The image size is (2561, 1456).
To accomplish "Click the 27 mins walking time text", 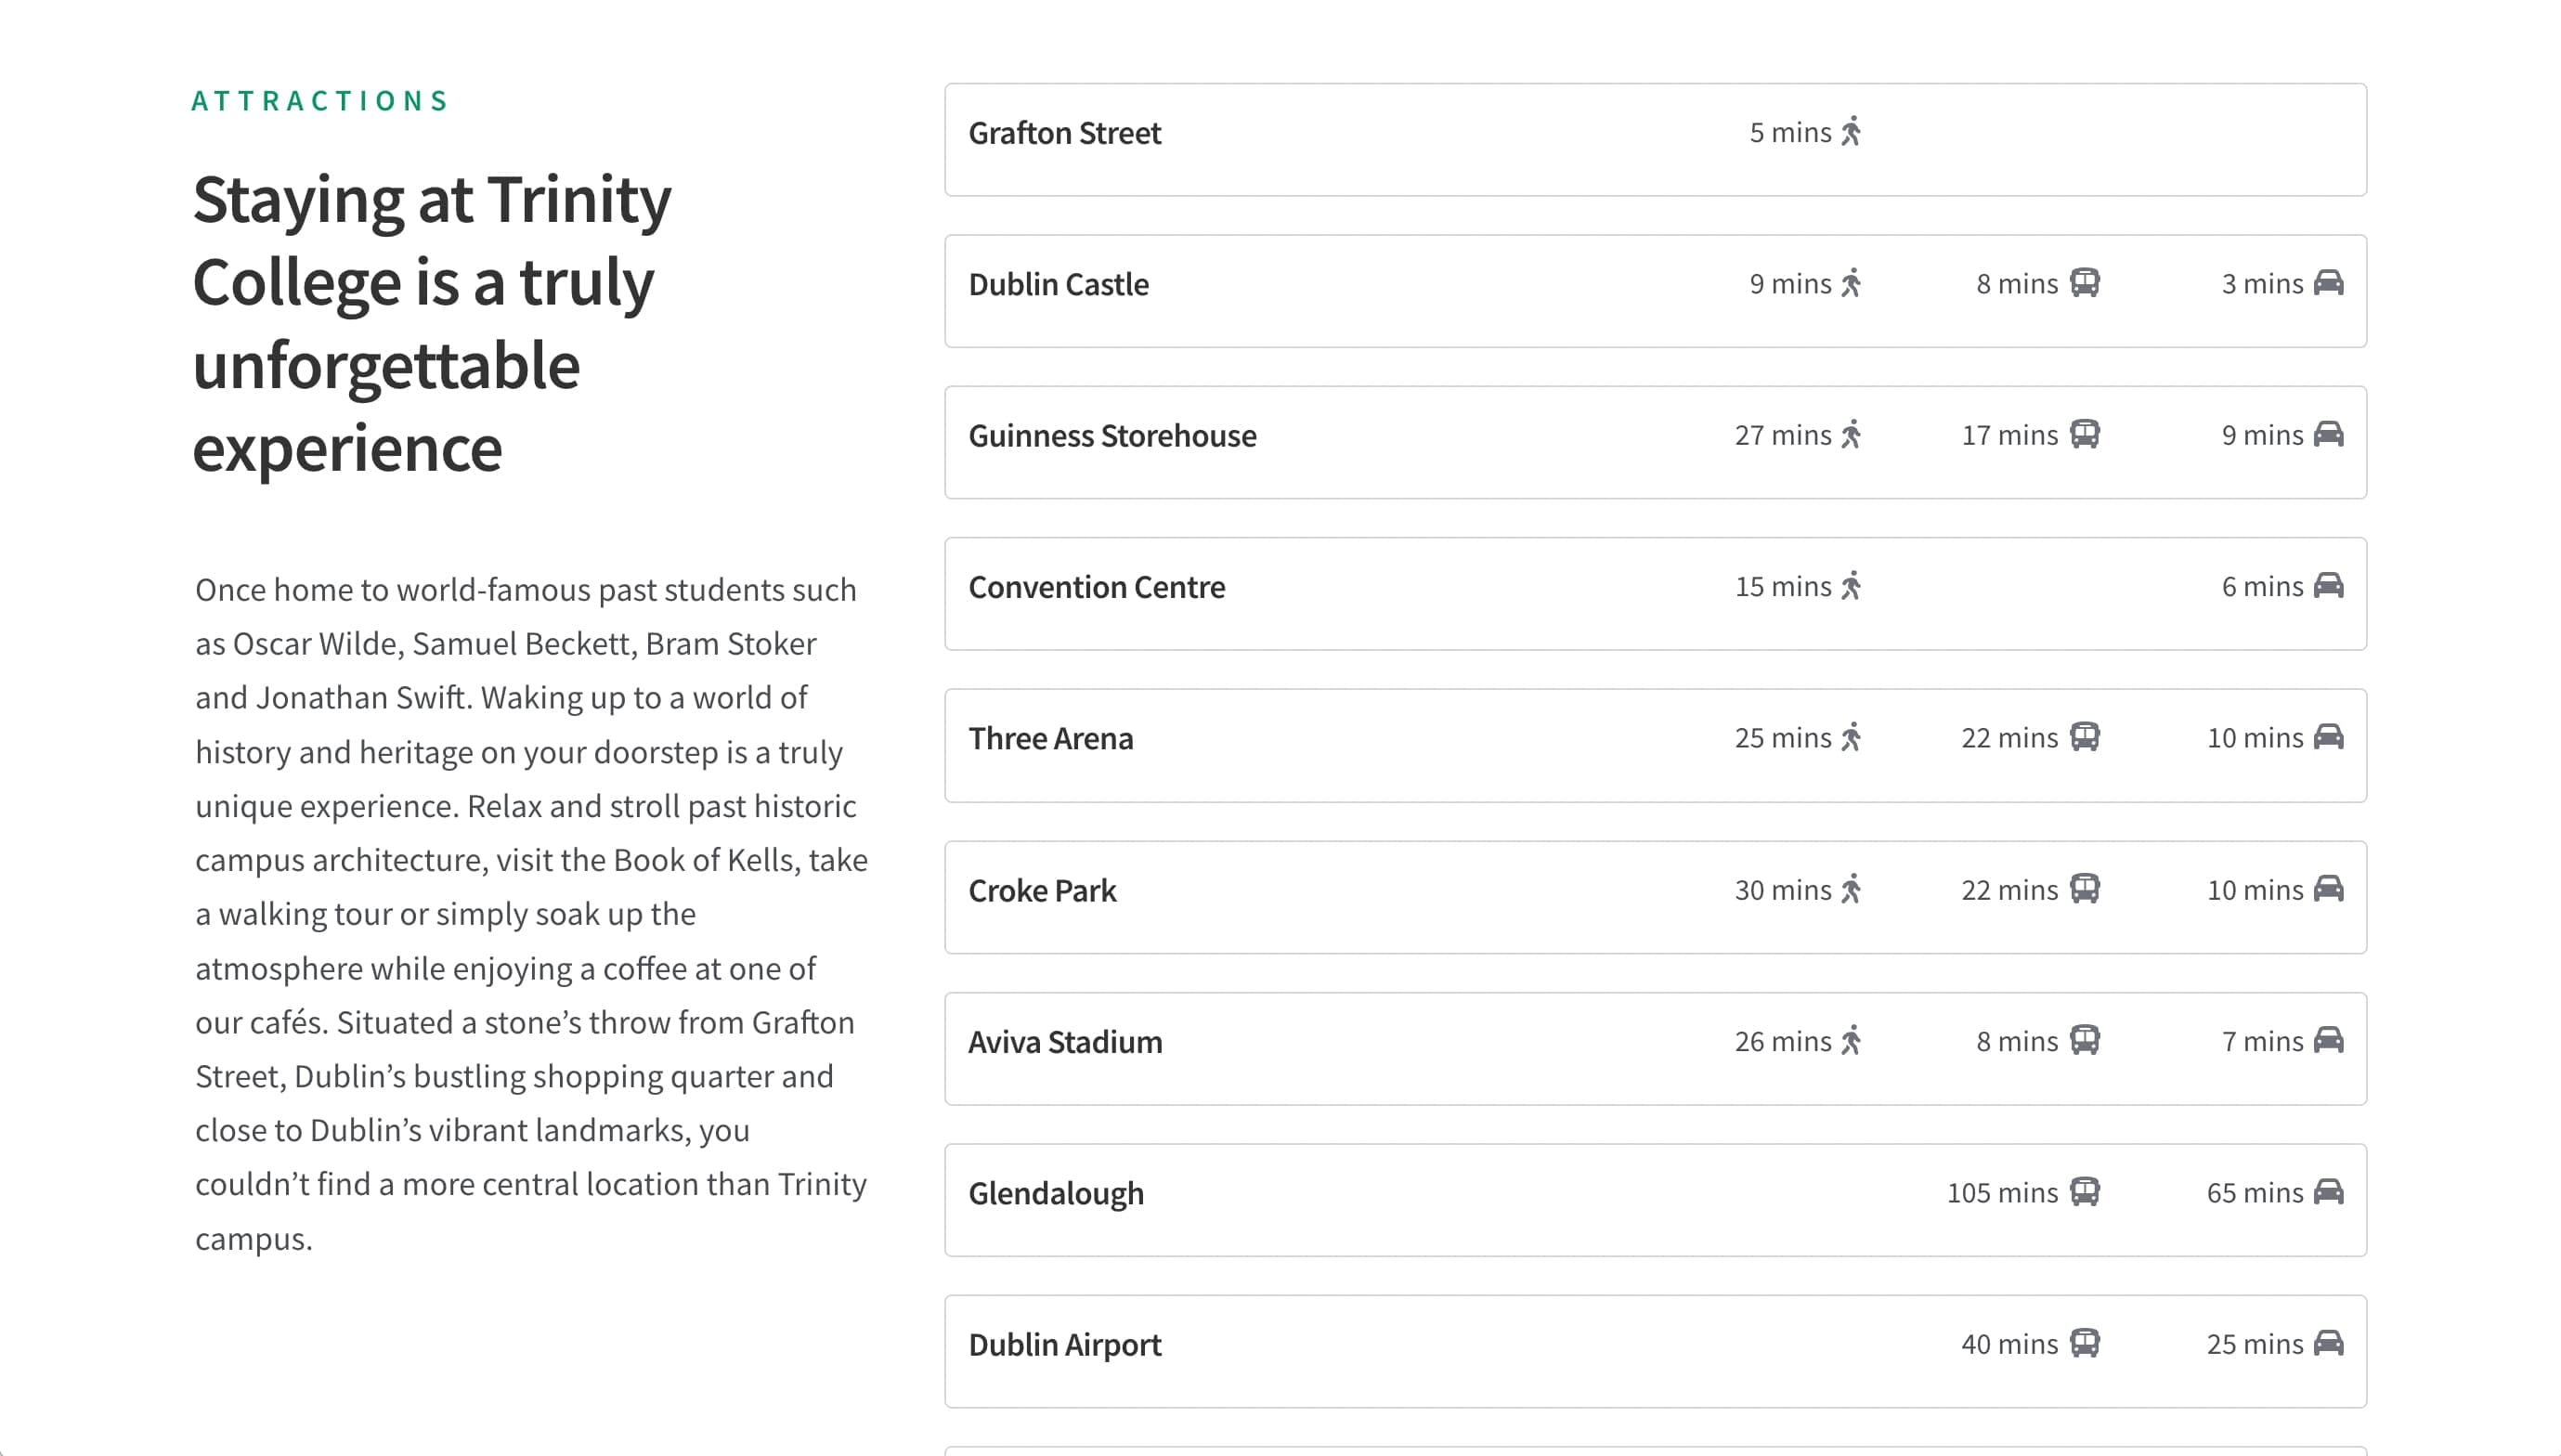I will coord(1782,435).
